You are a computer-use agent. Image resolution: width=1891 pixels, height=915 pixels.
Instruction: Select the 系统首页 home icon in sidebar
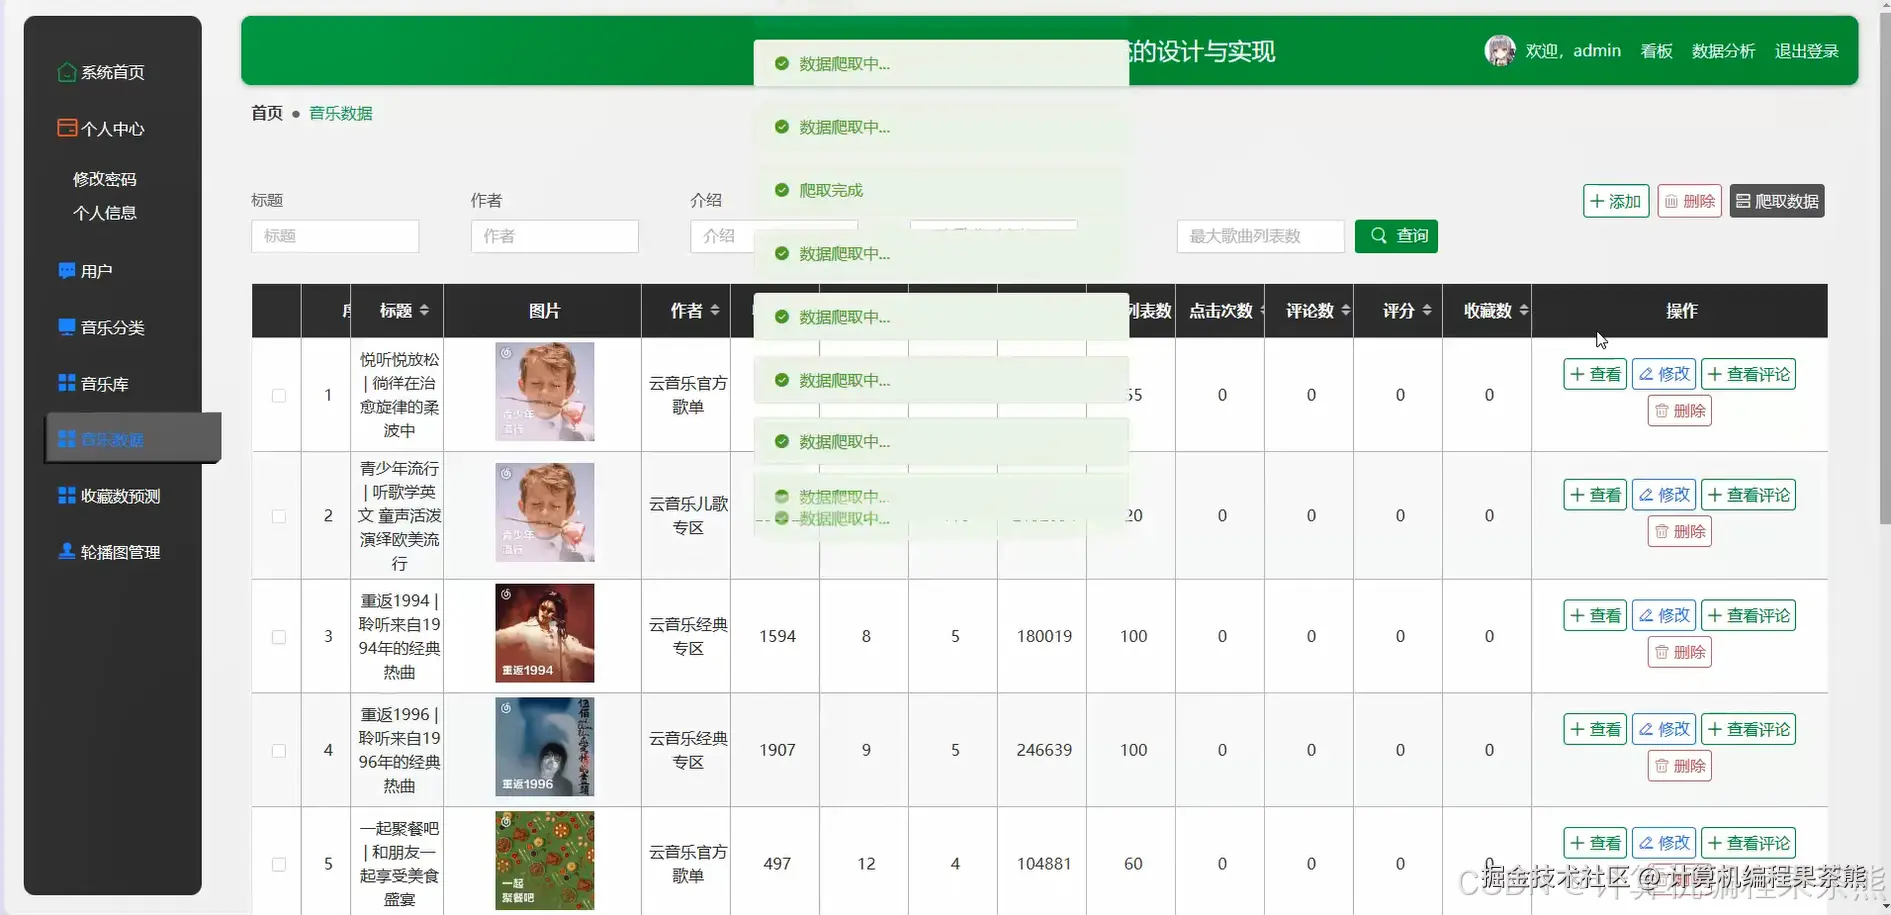tap(66, 71)
